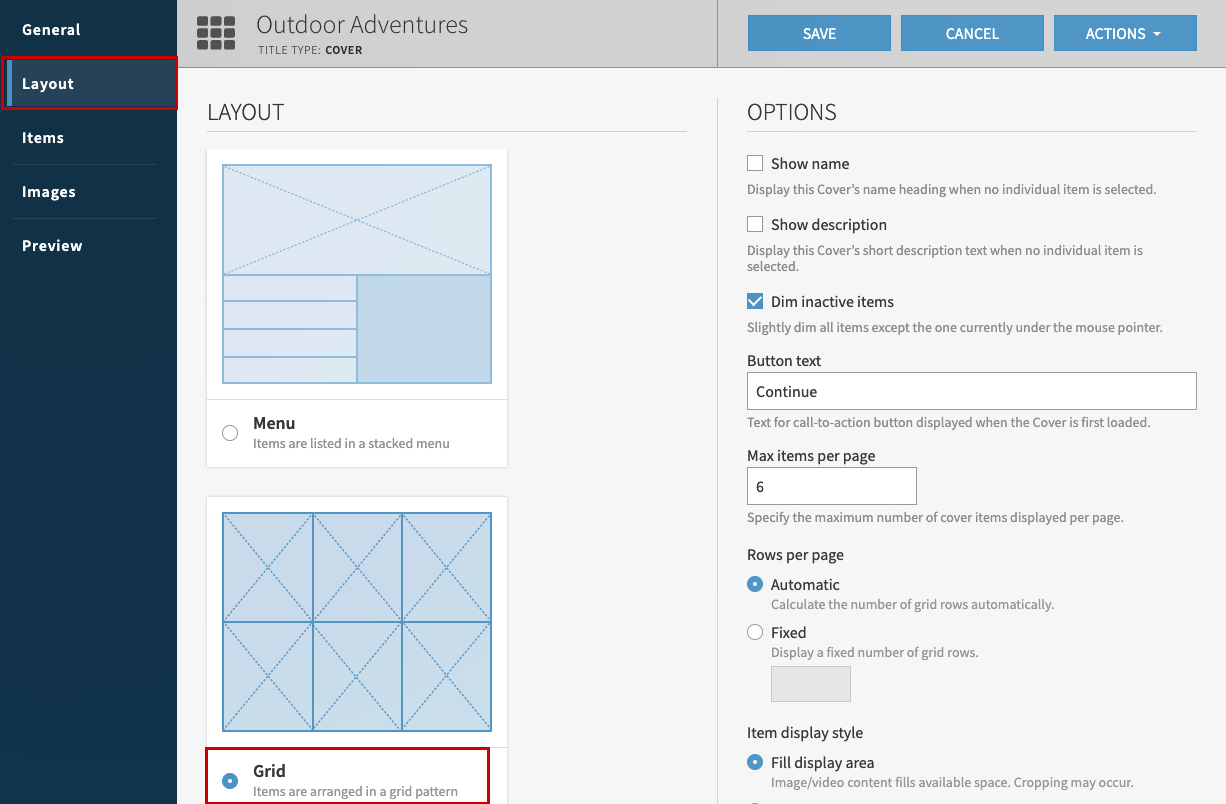Choose Automatic rows per page

click(x=755, y=584)
